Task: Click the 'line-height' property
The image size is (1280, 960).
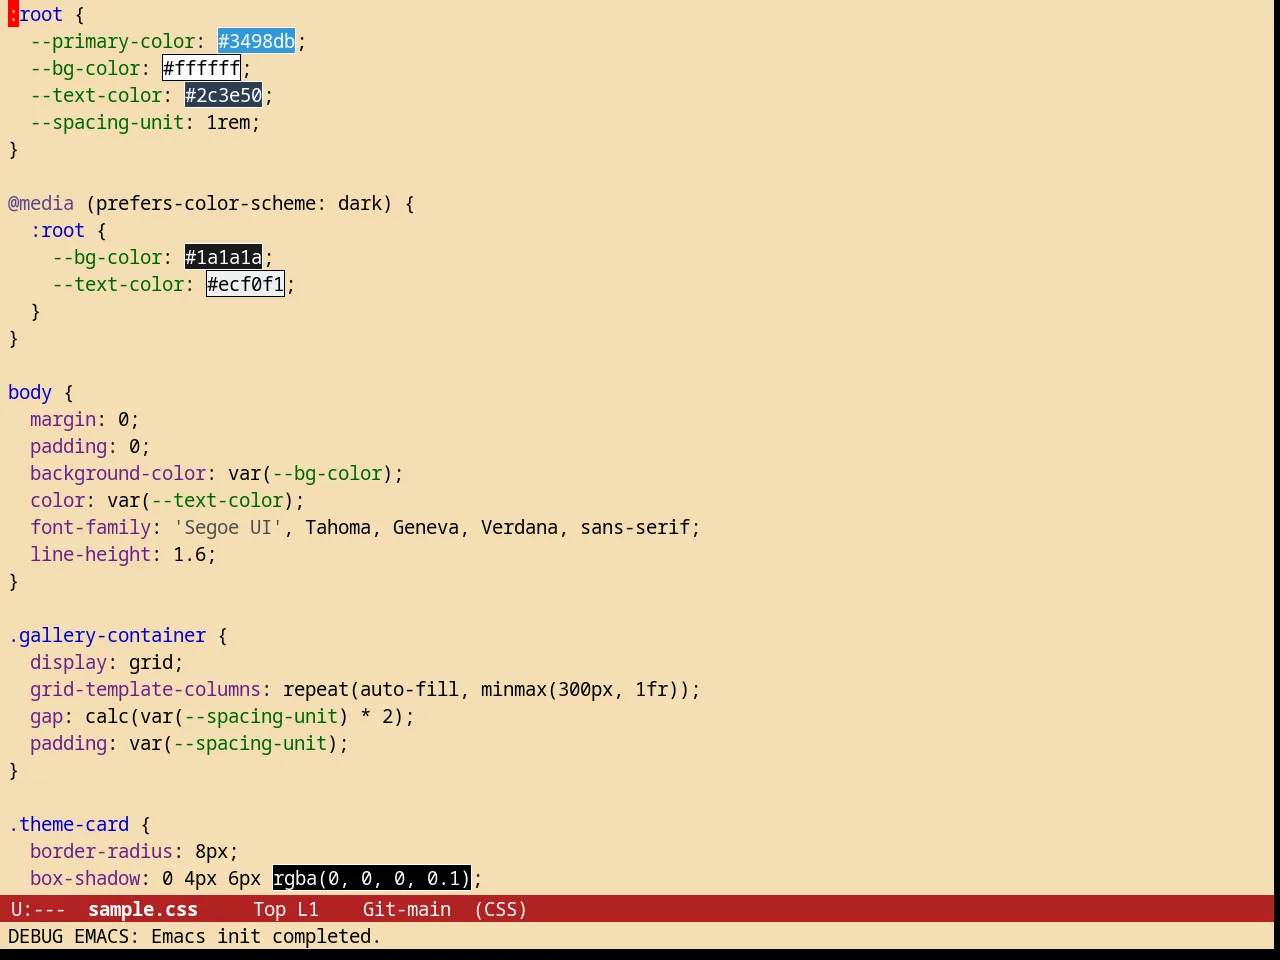Action: 90,554
